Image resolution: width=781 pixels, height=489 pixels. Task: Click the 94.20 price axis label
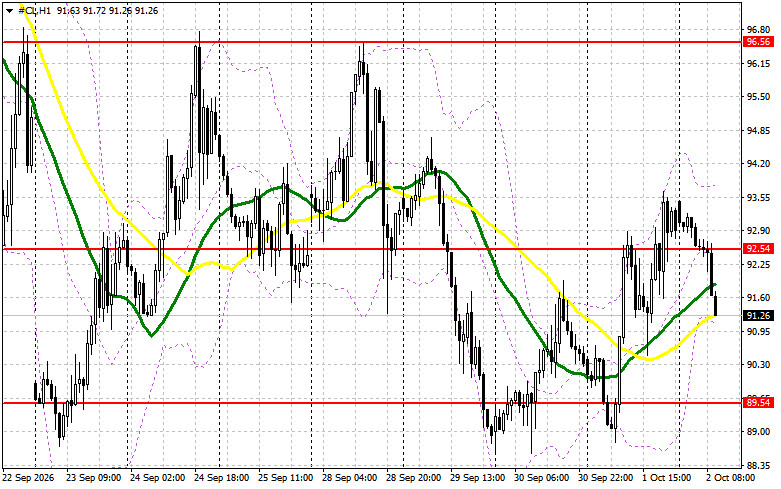[758, 164]
